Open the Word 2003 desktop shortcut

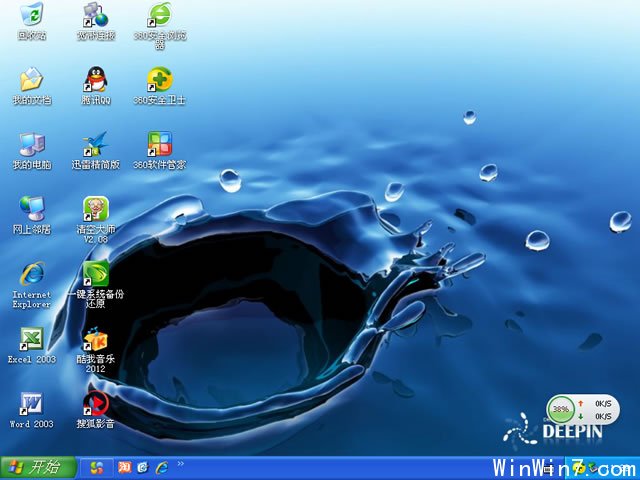[31, 403]
